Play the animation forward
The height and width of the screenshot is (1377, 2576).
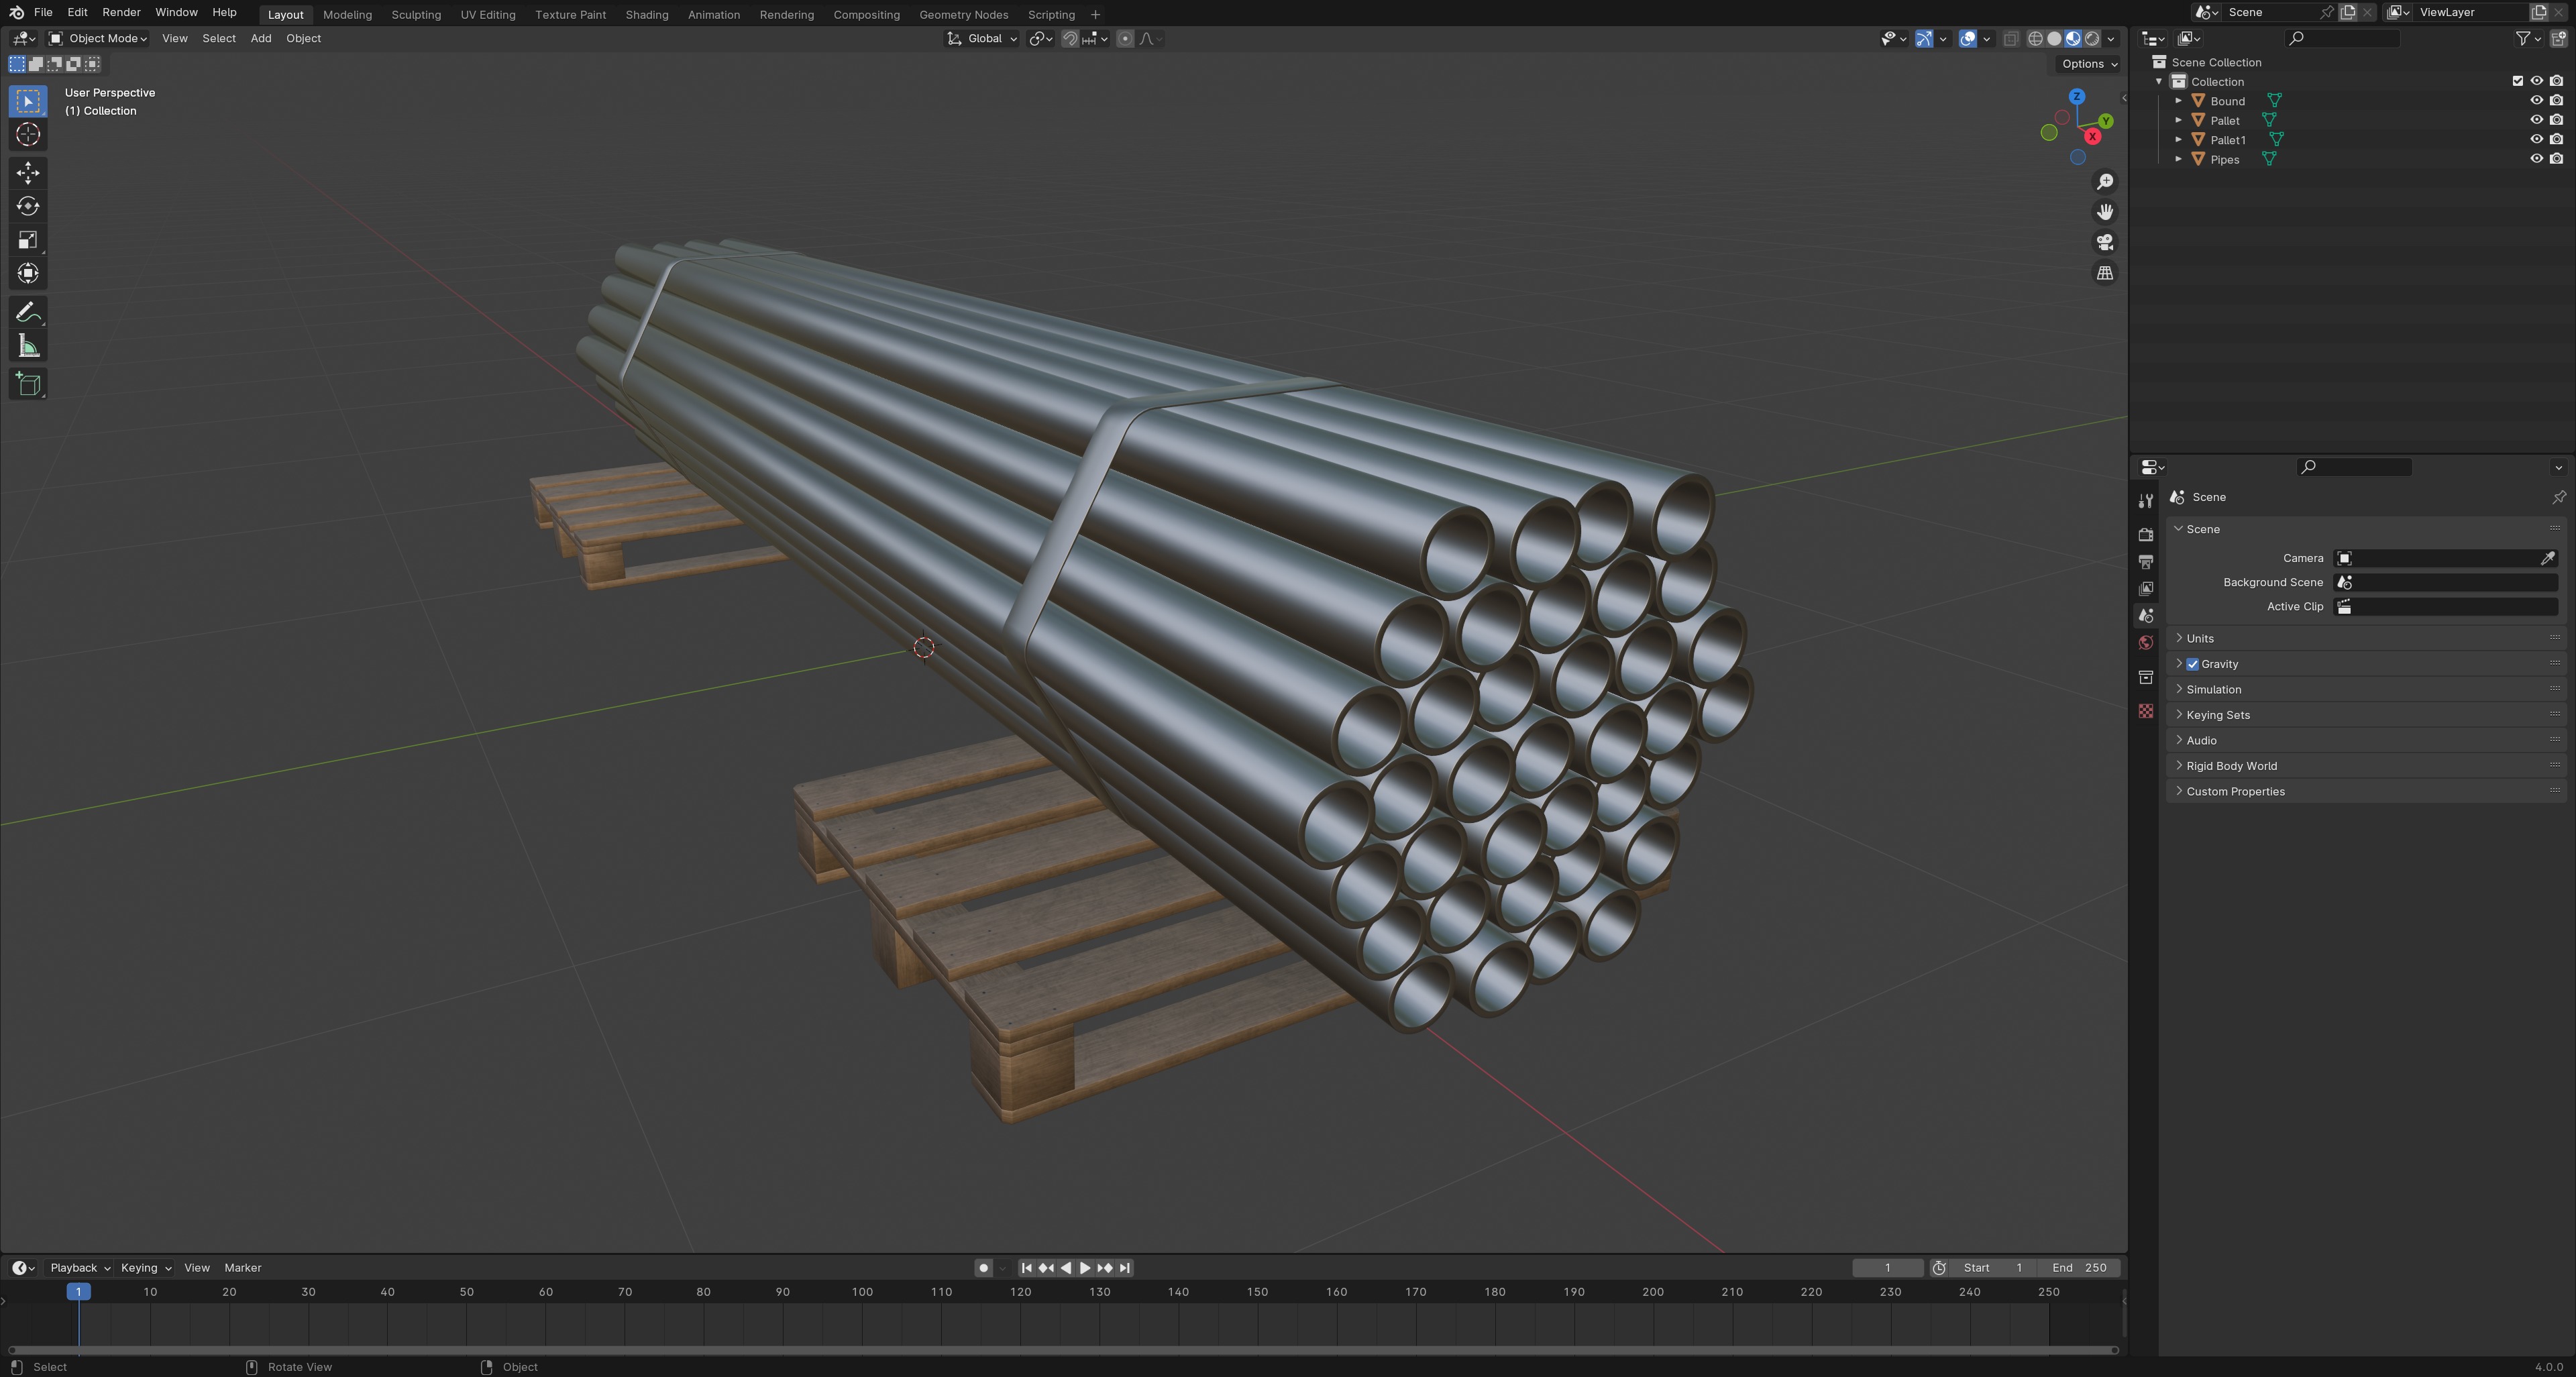point(1085,1268)
